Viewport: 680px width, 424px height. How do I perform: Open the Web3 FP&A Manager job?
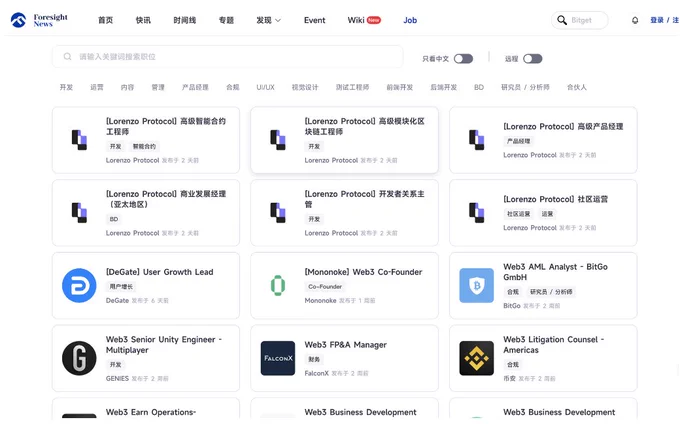coord(346,345)
